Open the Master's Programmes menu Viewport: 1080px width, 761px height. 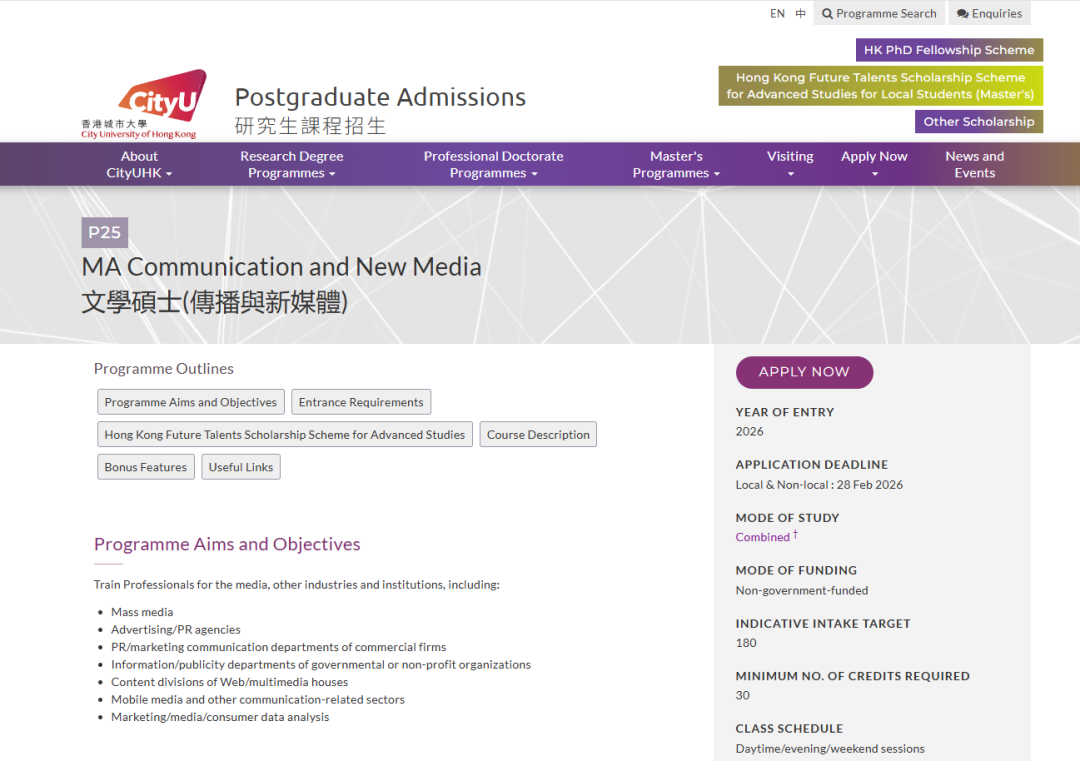pyautogui.click(x=676, y=164)
